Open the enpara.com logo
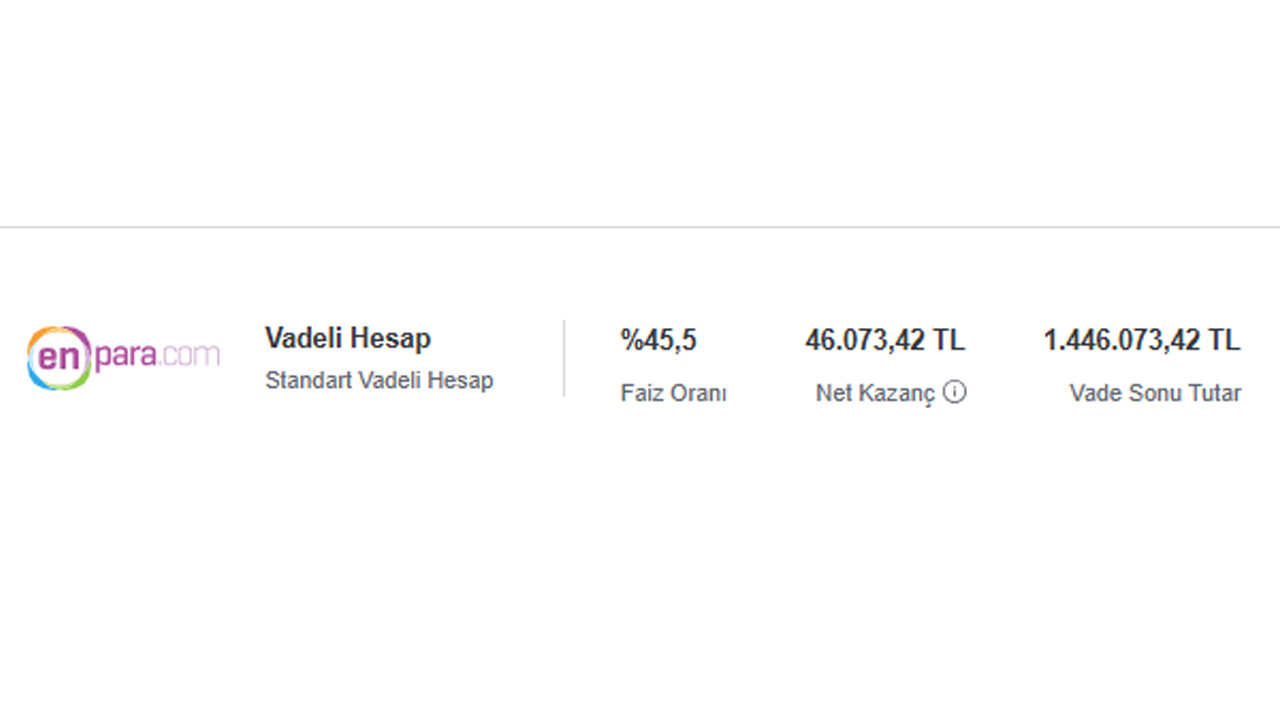The image size is (1280, 720). coord(123,357)
